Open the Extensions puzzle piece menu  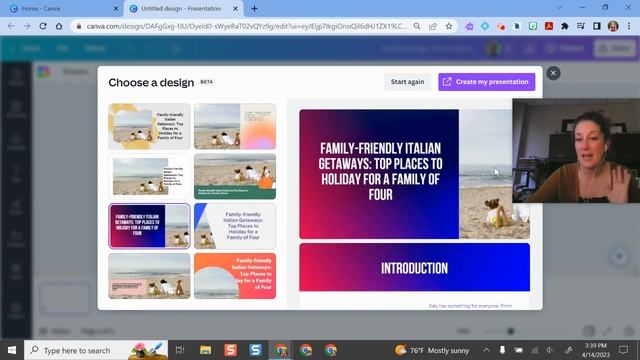pyautogui.click(x=564, y=26)
